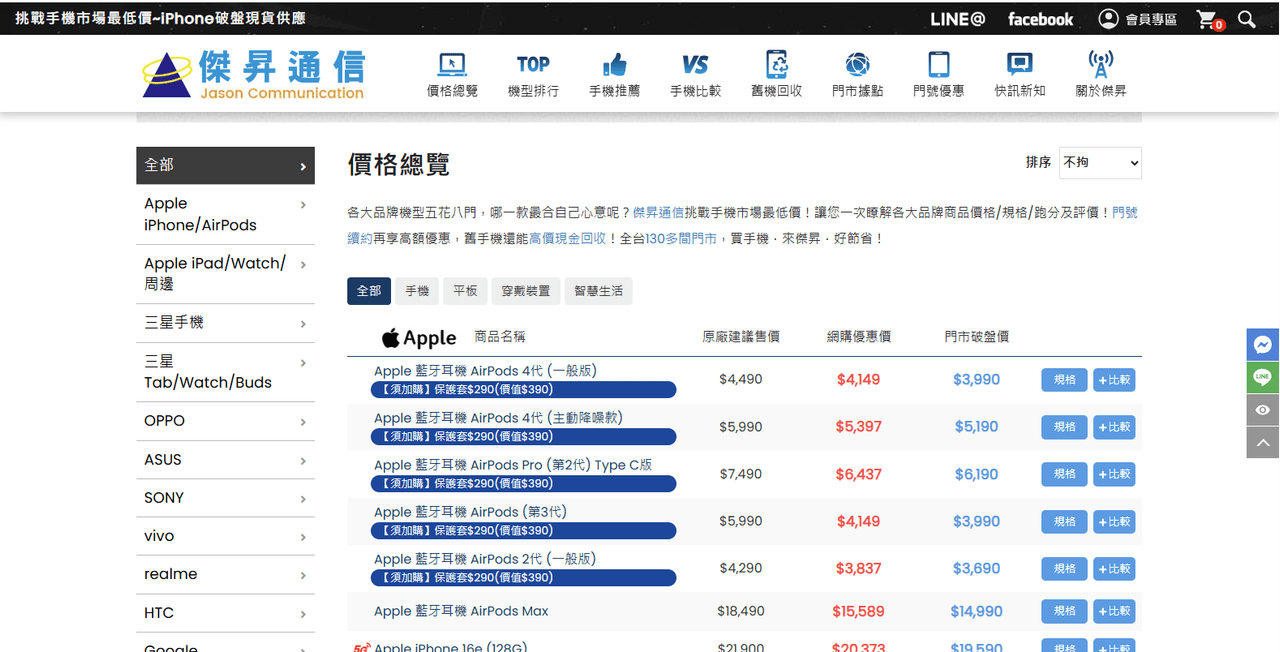The image size is (1280, 652).
Task: Expand 三星手機 sidebar category
Action: click(225, 323)
